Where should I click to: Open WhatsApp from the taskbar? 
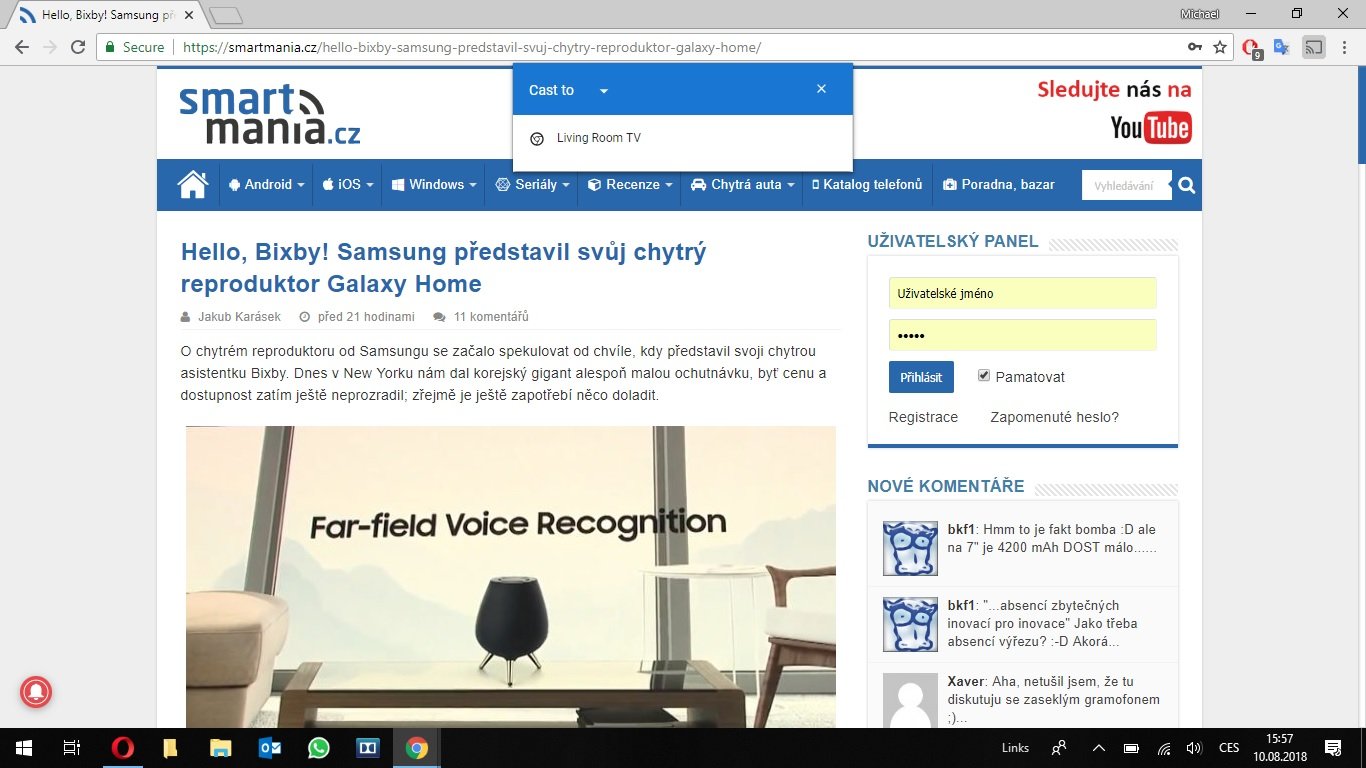point(319,748)
